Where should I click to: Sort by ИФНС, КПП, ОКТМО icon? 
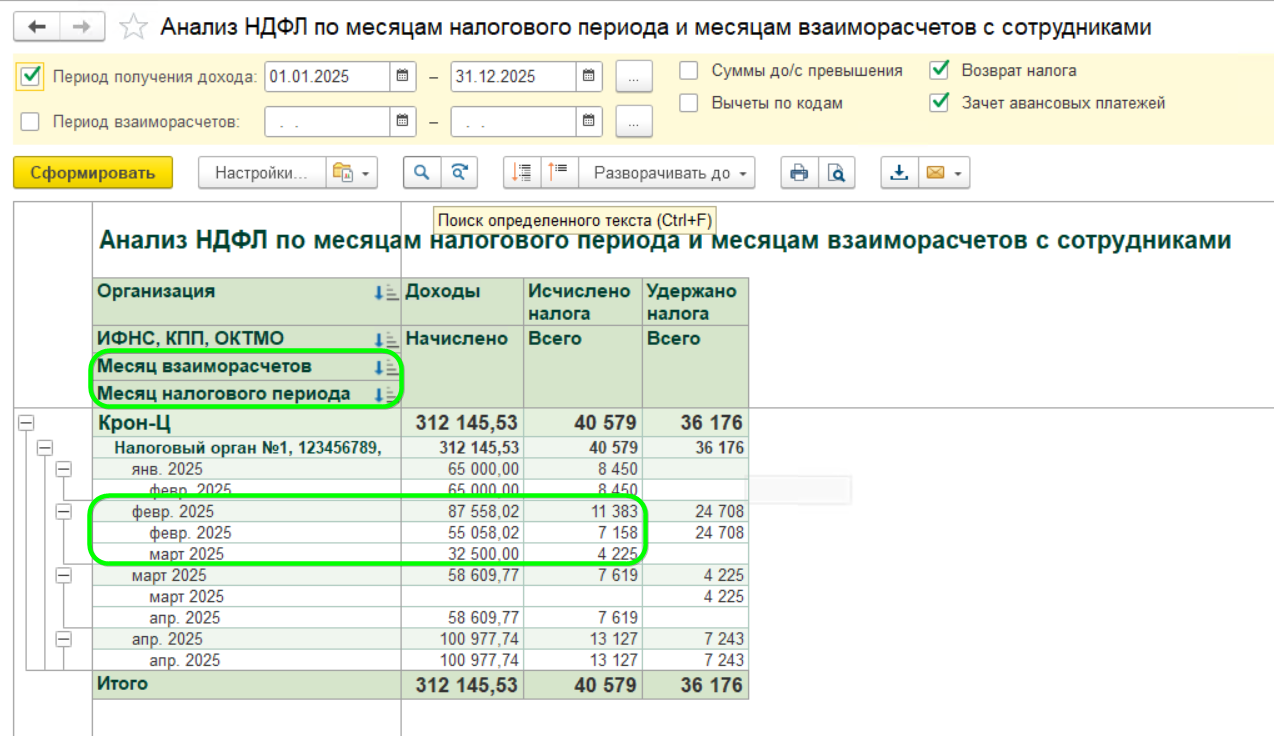coord(384,340)
